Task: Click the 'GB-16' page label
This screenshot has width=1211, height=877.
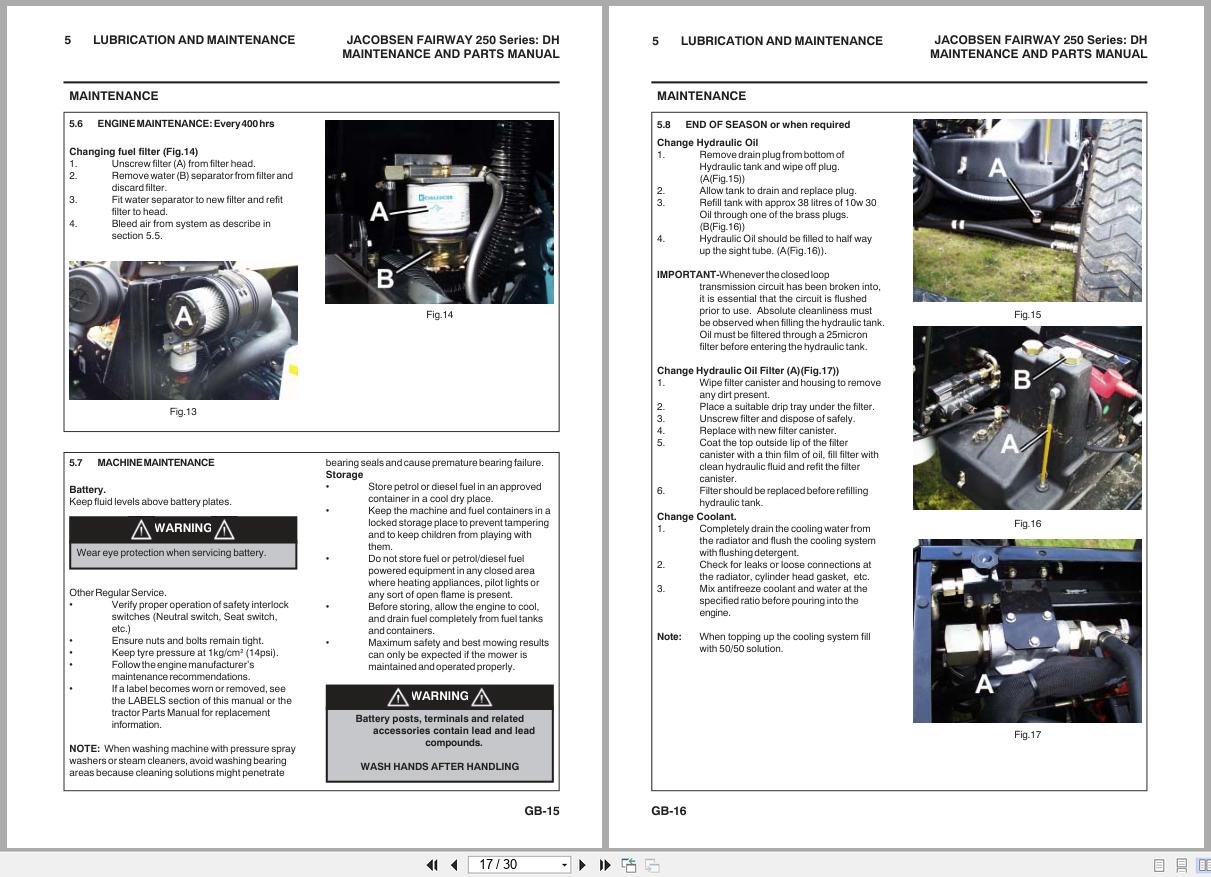Action: (x=669, y=811)
